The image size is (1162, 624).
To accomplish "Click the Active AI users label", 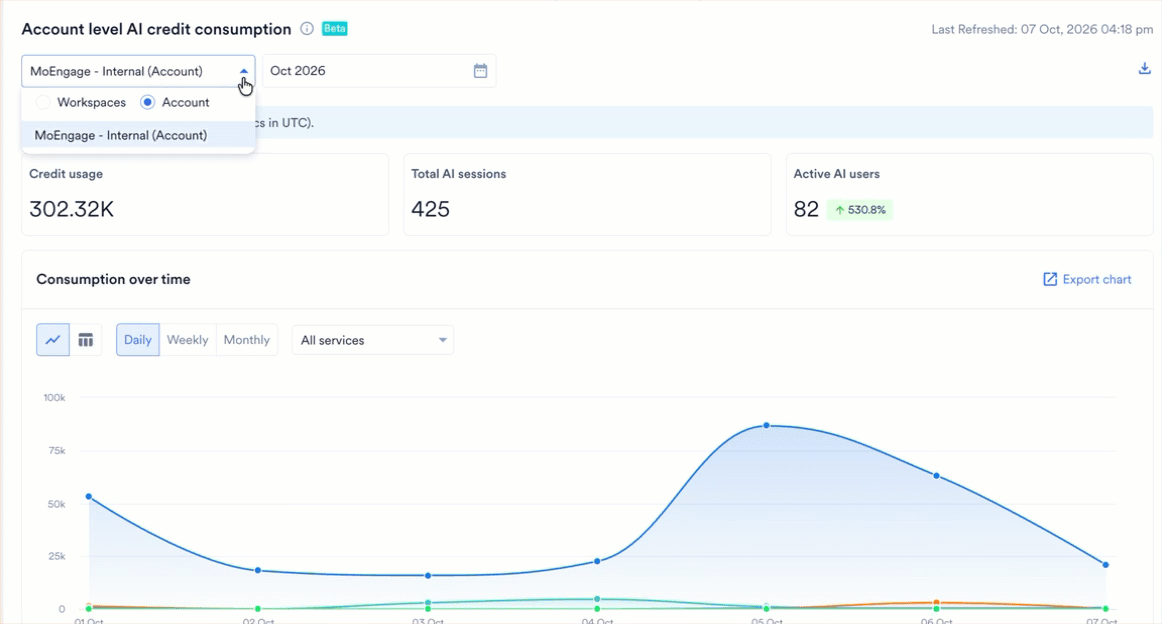I will pos(837,174).
